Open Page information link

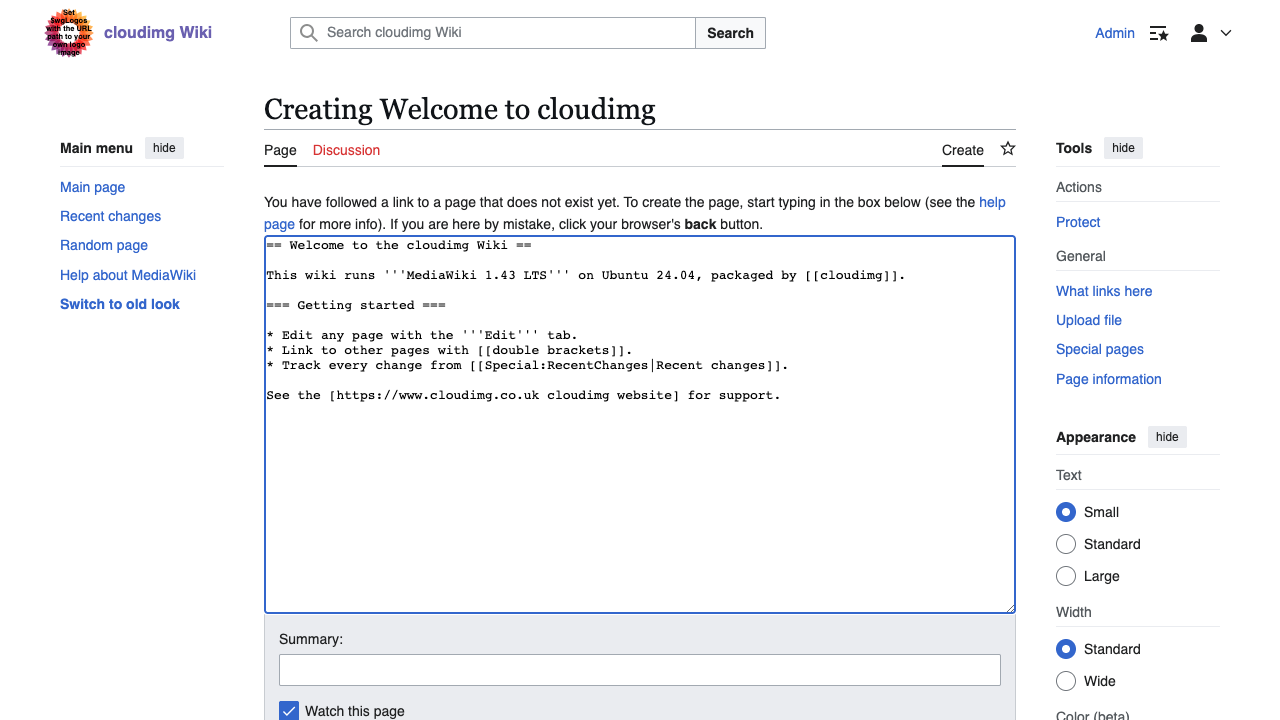(1109, 379)
